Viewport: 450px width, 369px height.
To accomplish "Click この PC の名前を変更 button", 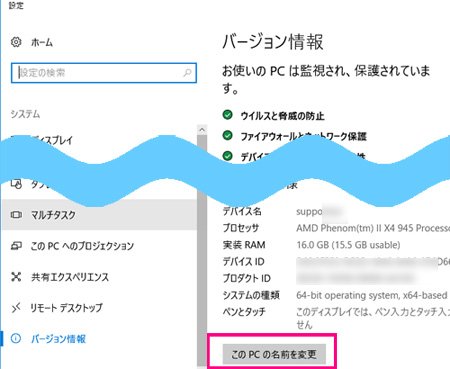I will 274,354.
